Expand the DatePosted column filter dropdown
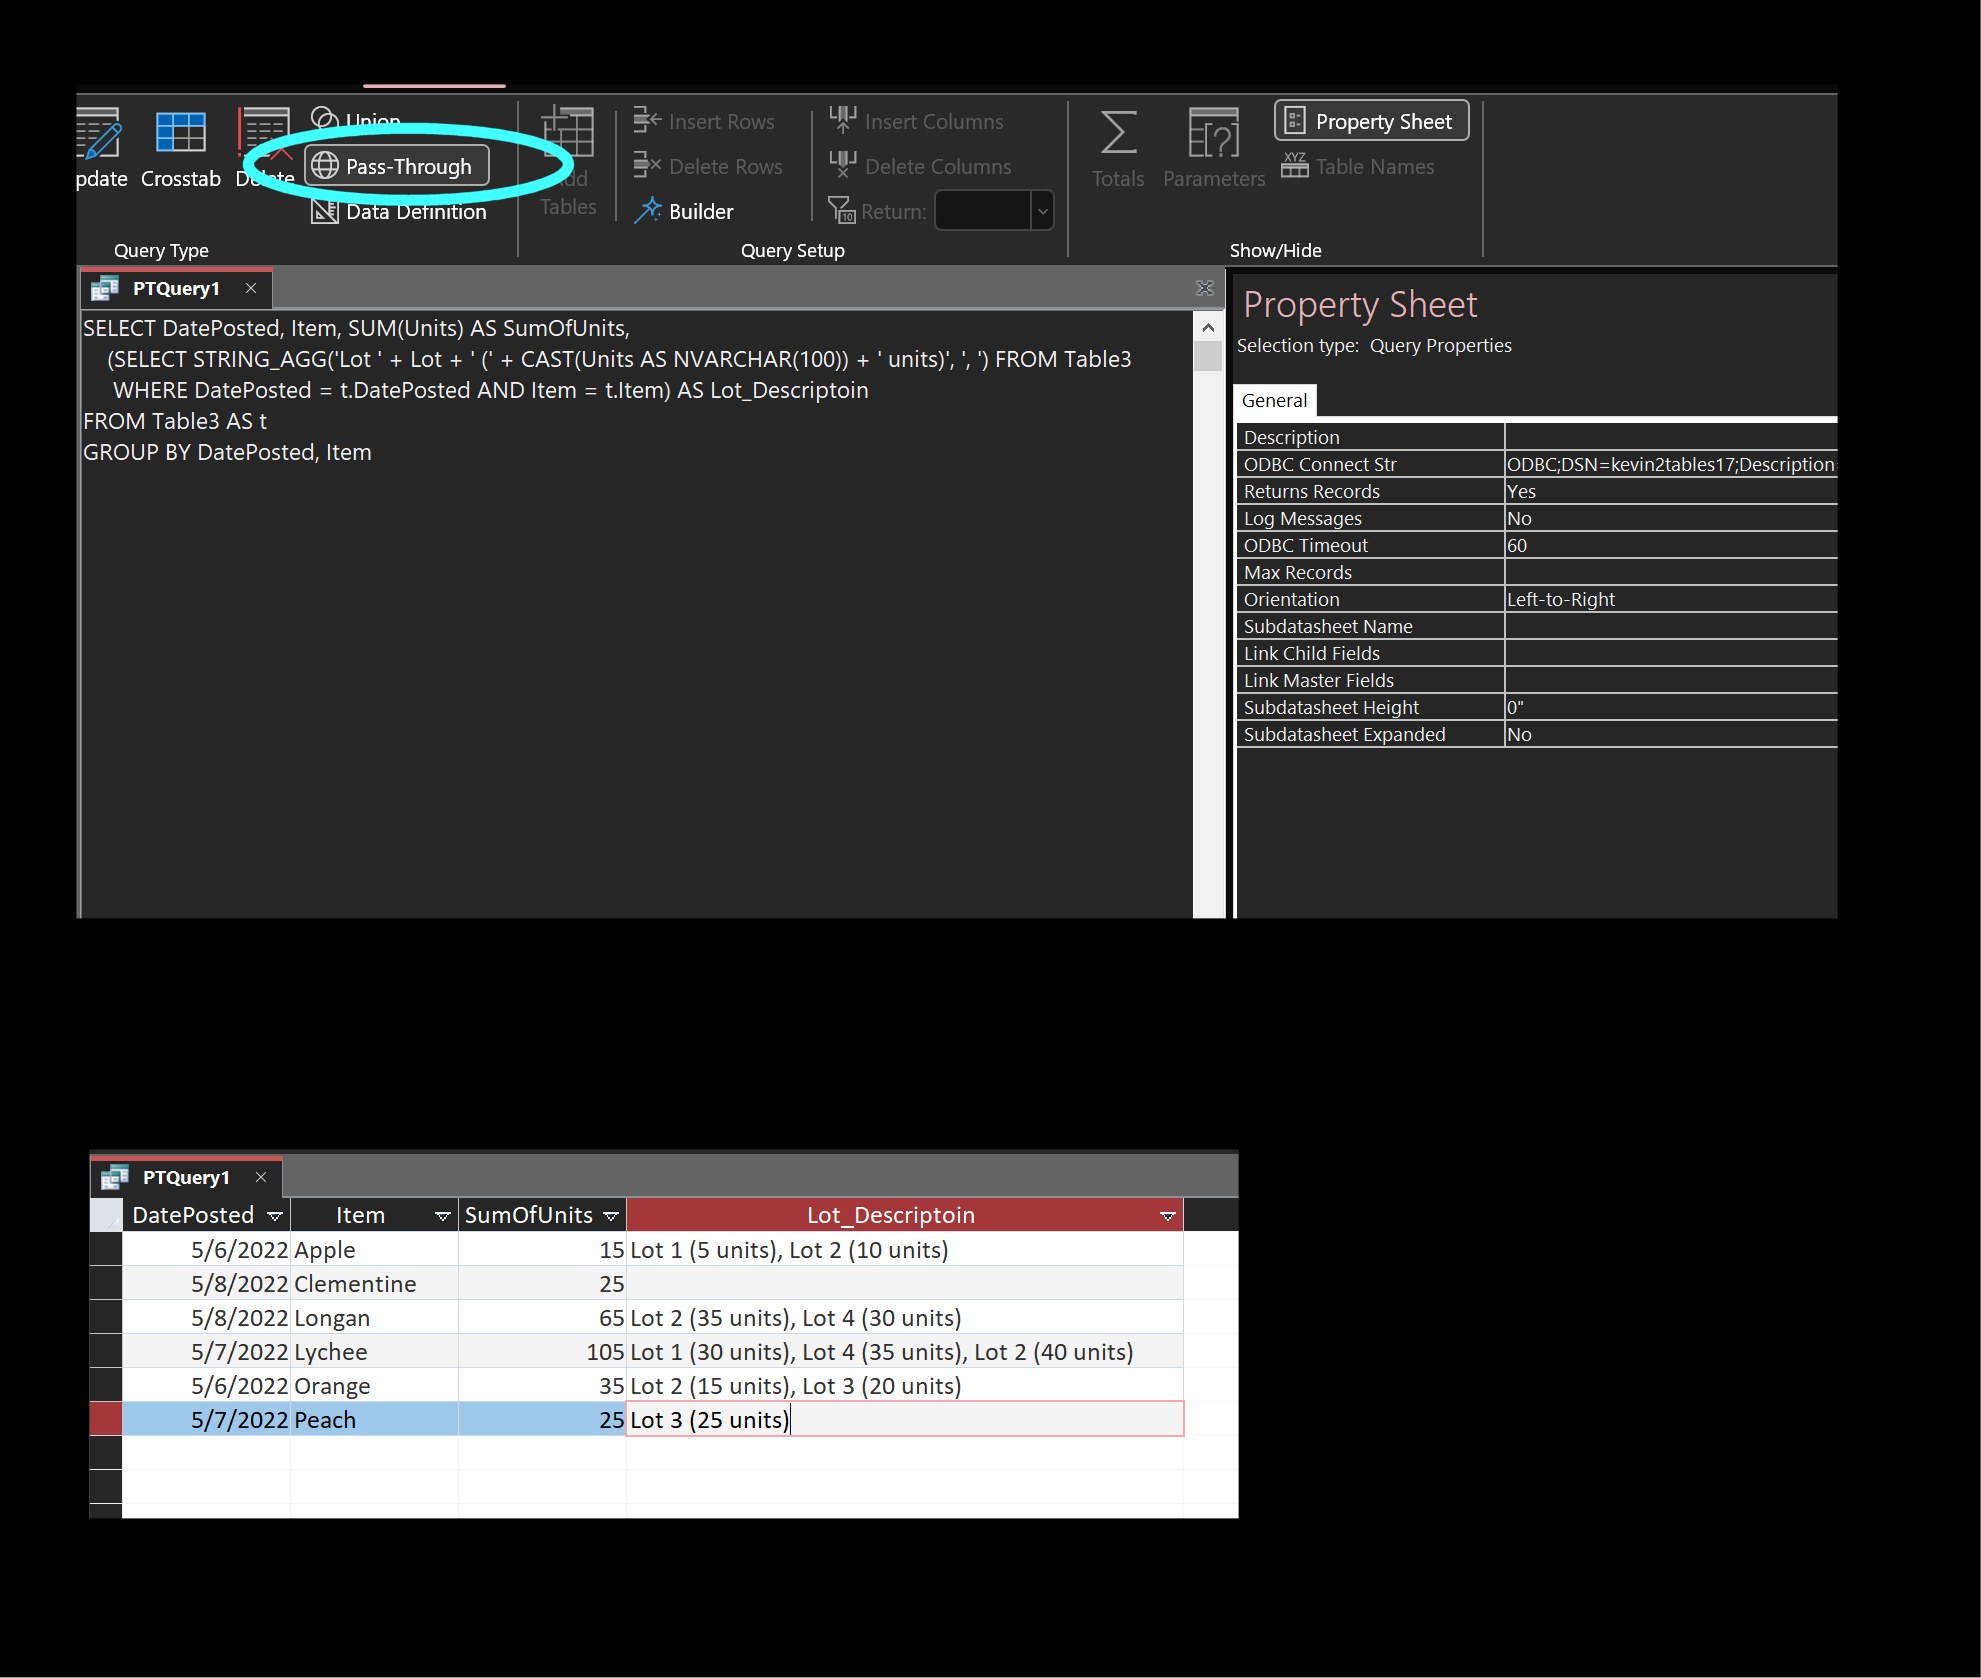Image resolution: width=1981 pixels, height=1678 pixels. point(275,1216)
